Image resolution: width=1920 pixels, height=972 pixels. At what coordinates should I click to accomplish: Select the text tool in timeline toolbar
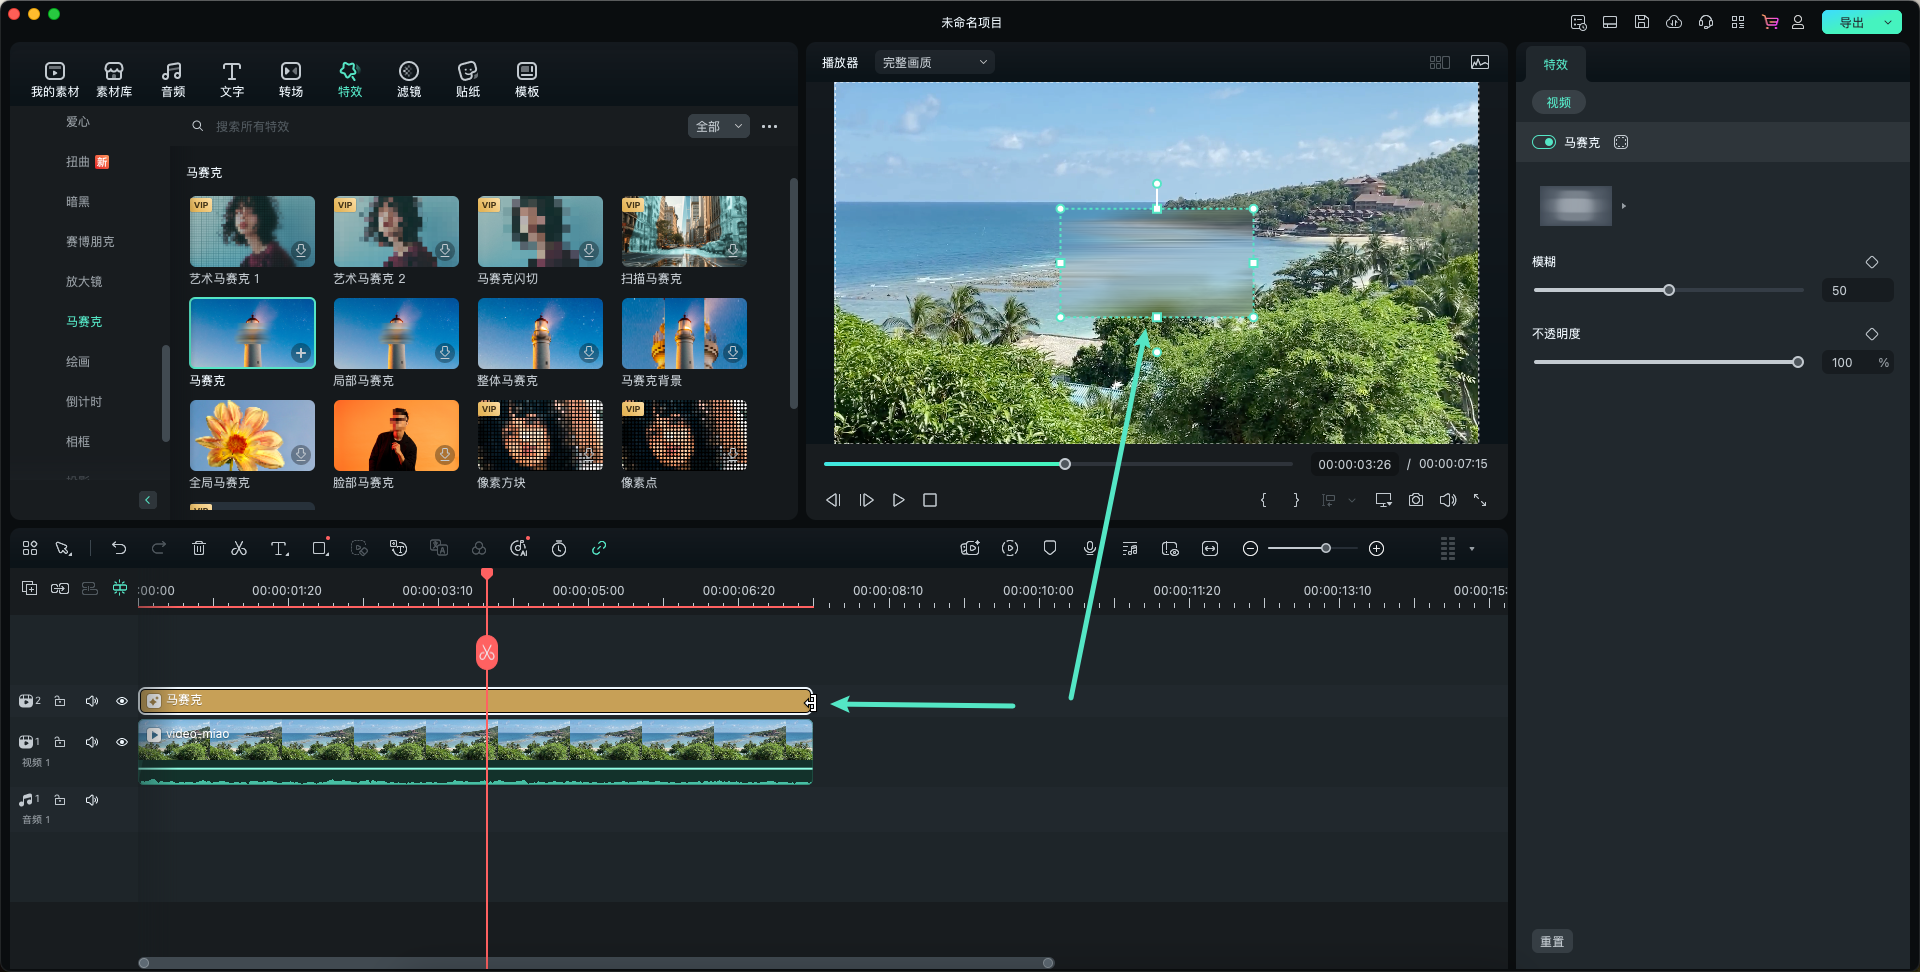tap(279, 548)
